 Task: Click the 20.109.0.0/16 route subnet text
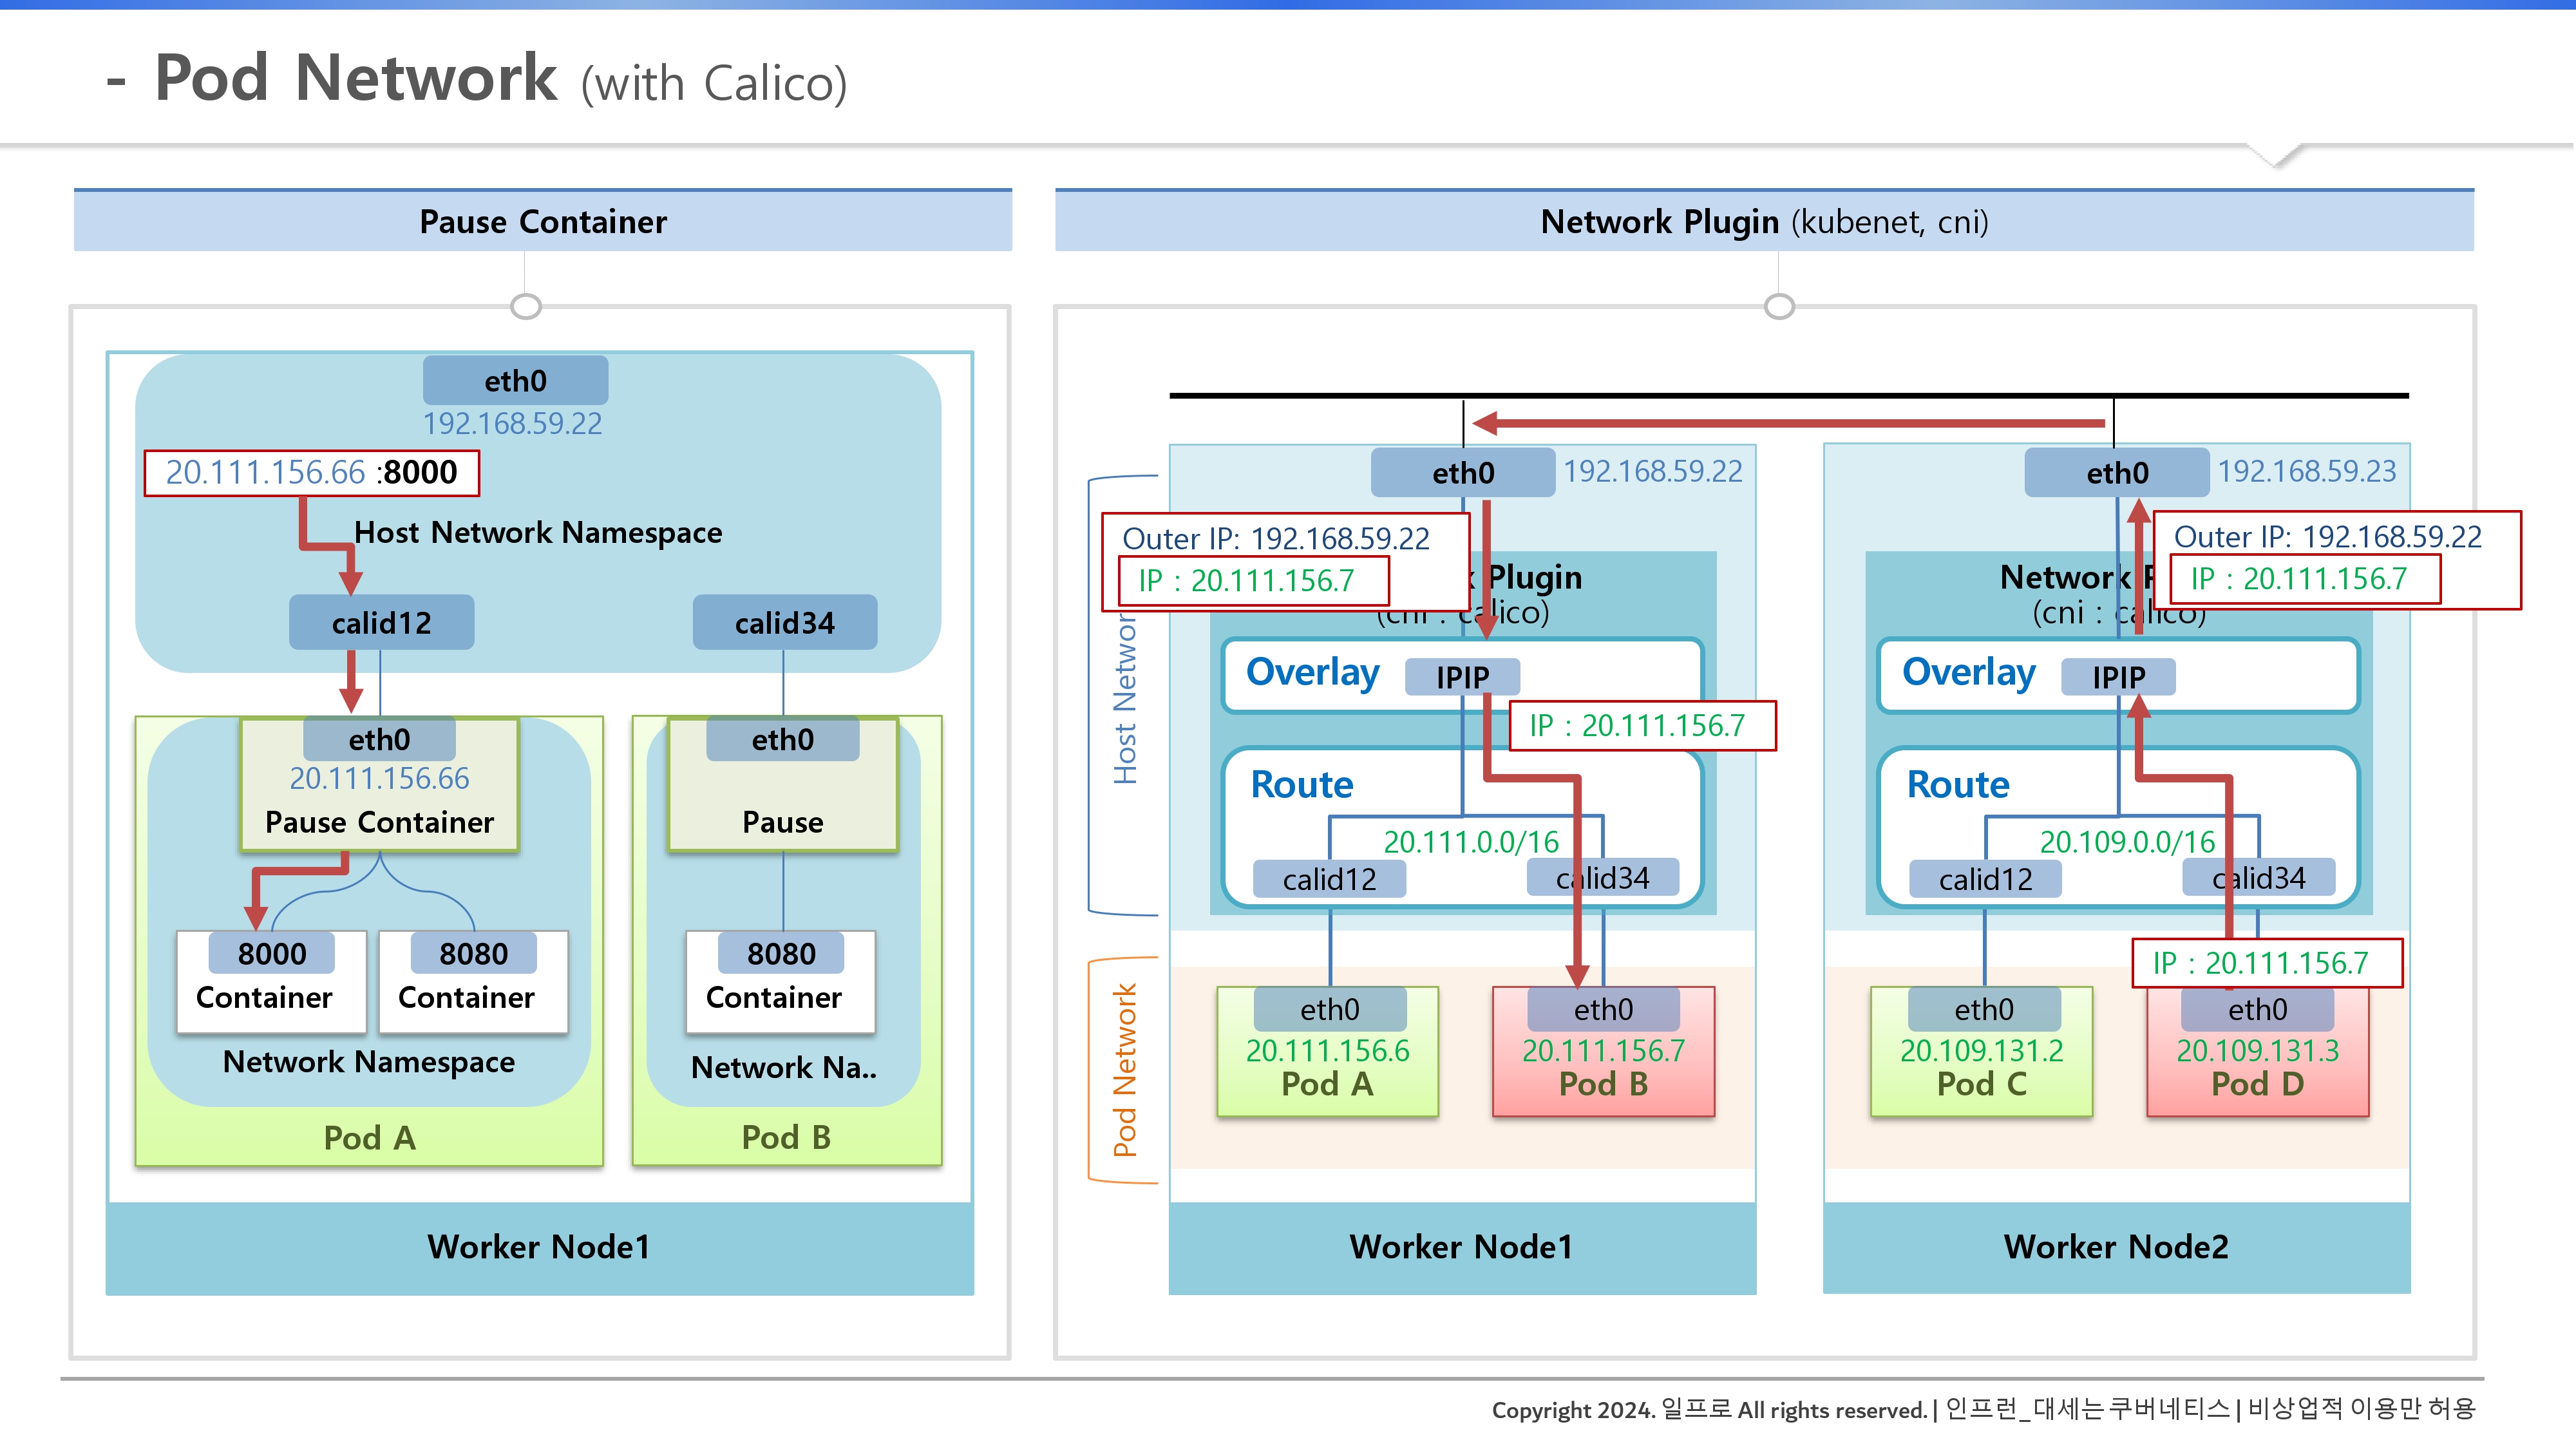pyautogui.click(x=2127, y=842)
